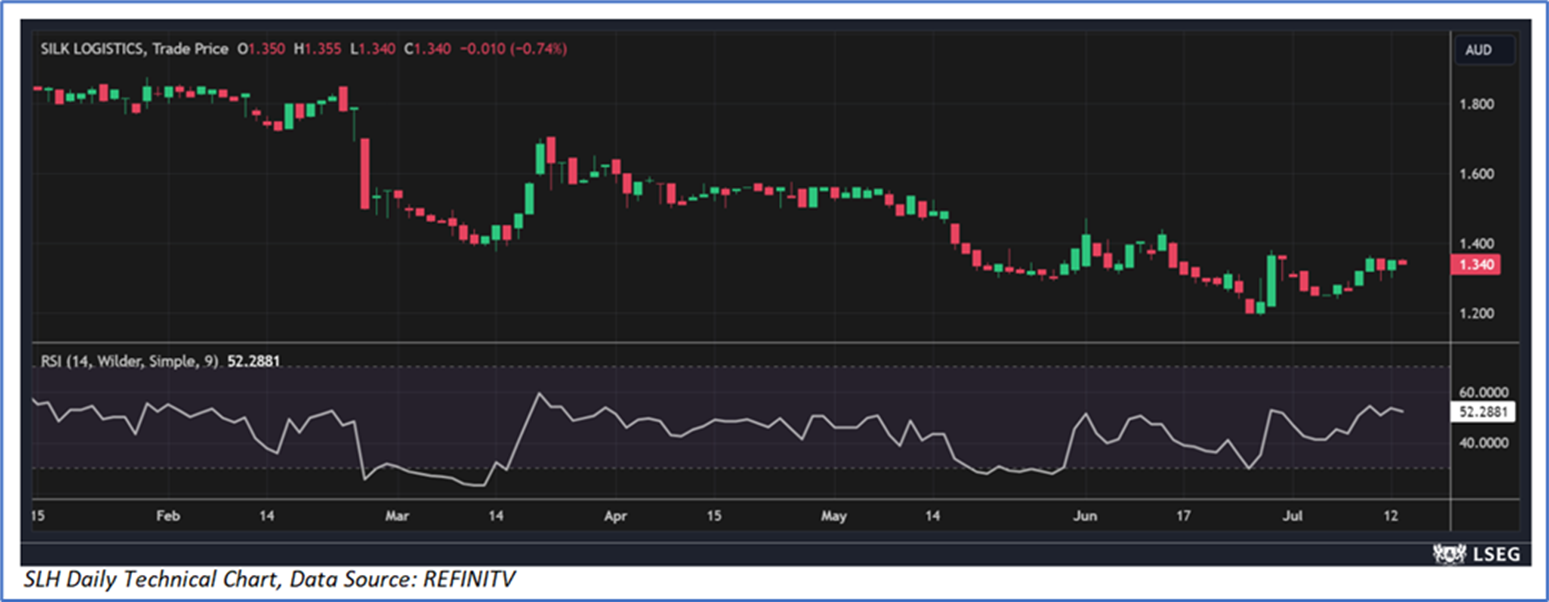Image resolution: width=1549 pixels, height=602 pixels.
Task: Pick the May date marker
Action: coord(833,516)
